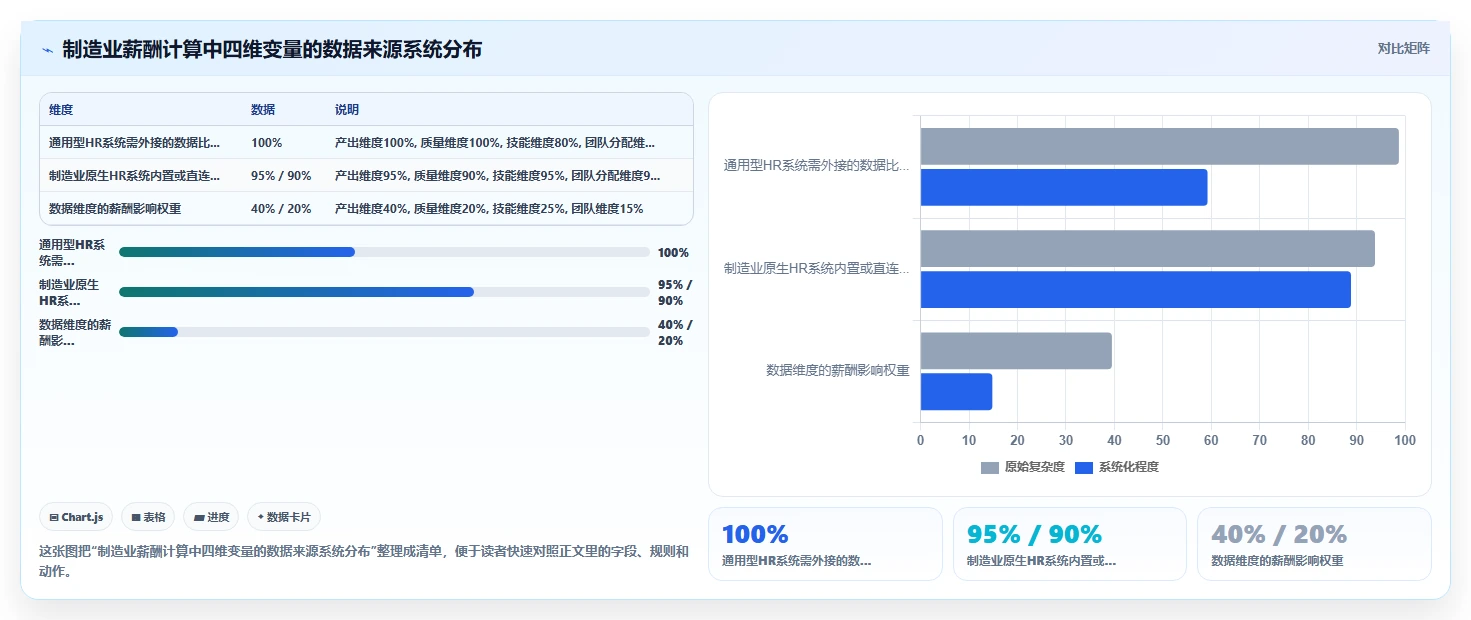
Task: Open the 40% / 20% data card
Action: [1314, 544]
